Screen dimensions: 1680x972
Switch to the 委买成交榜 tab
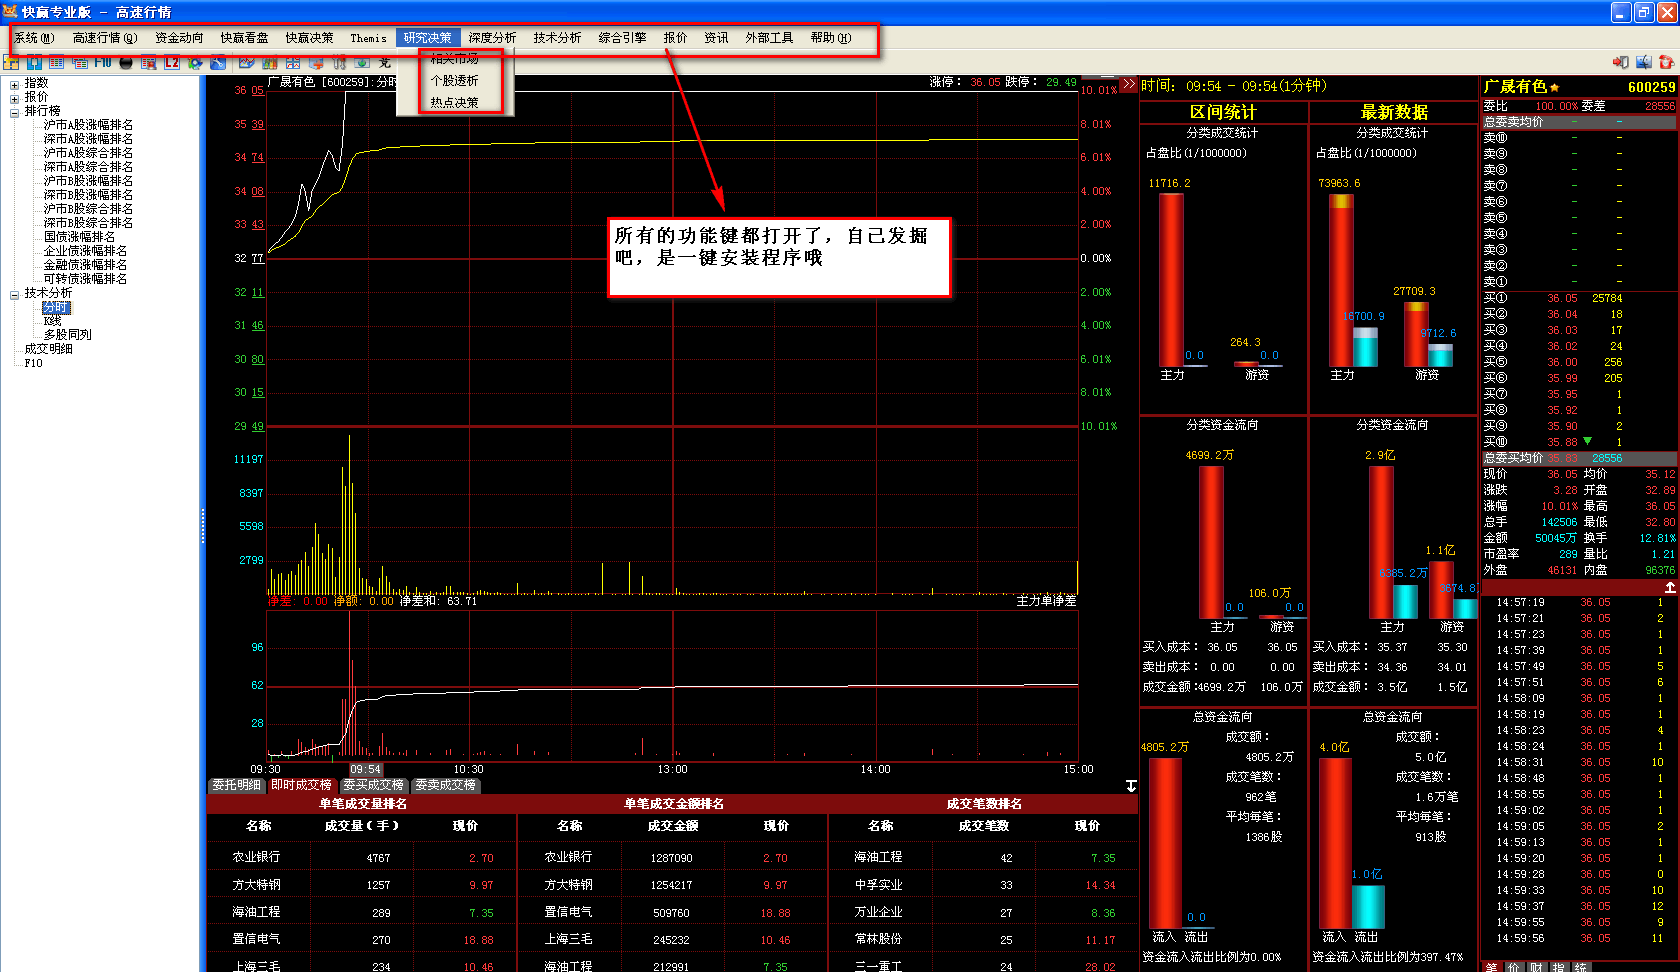[373, 785]
